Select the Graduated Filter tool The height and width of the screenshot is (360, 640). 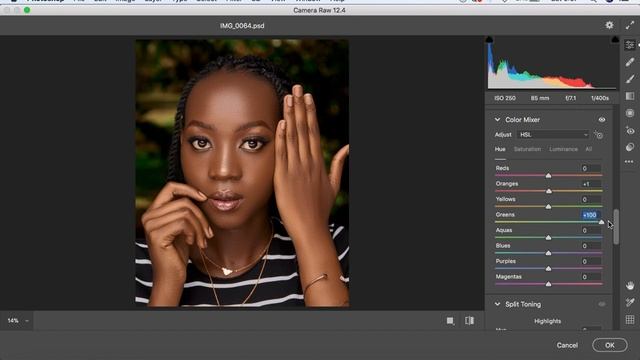[x=630, y=96]
